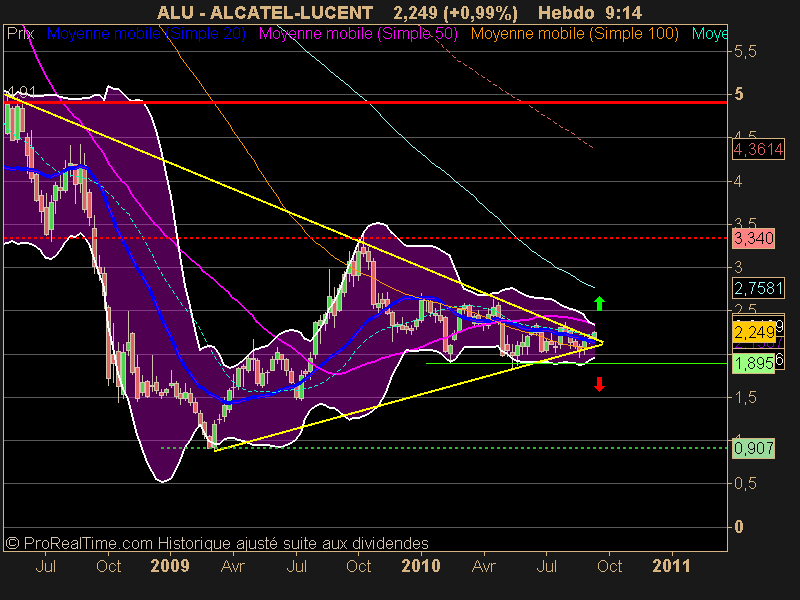Click the 2,7581 moving average label
The height and width of the screenshot is (600, 800).
(758, 289)
